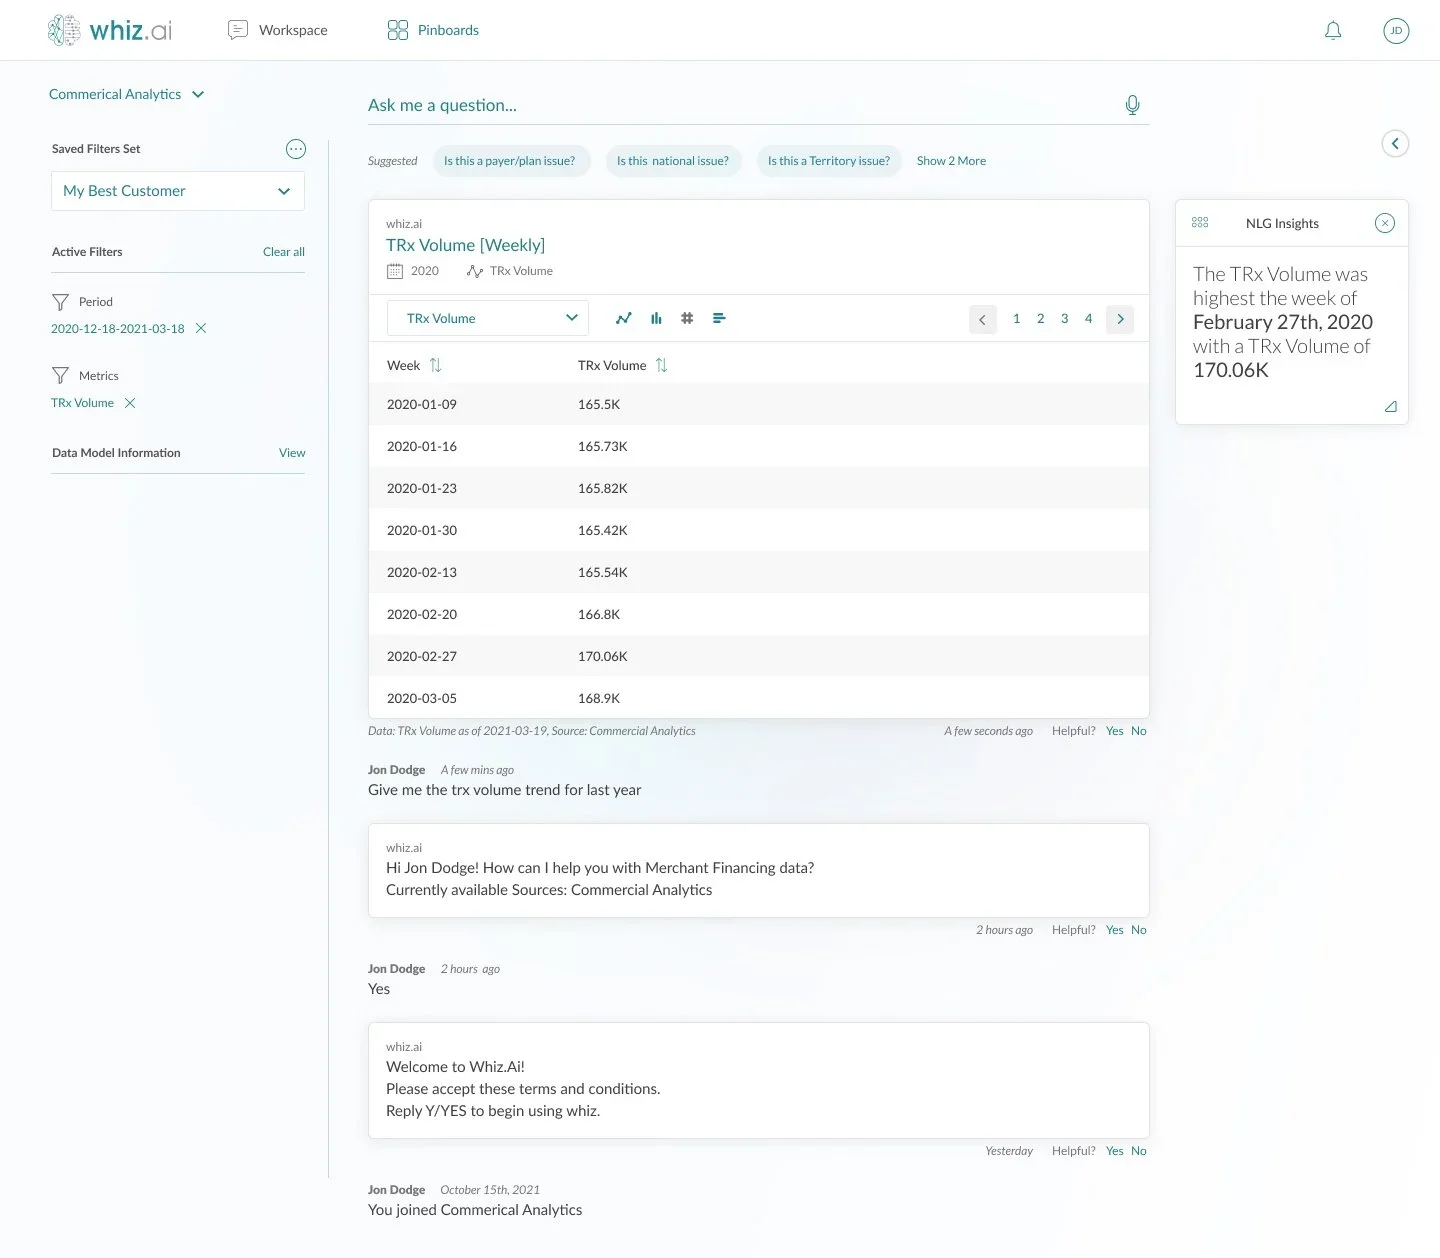The image size is (1440, 1258).
Task: Sort the table by Week column
Action: (435, 365)
